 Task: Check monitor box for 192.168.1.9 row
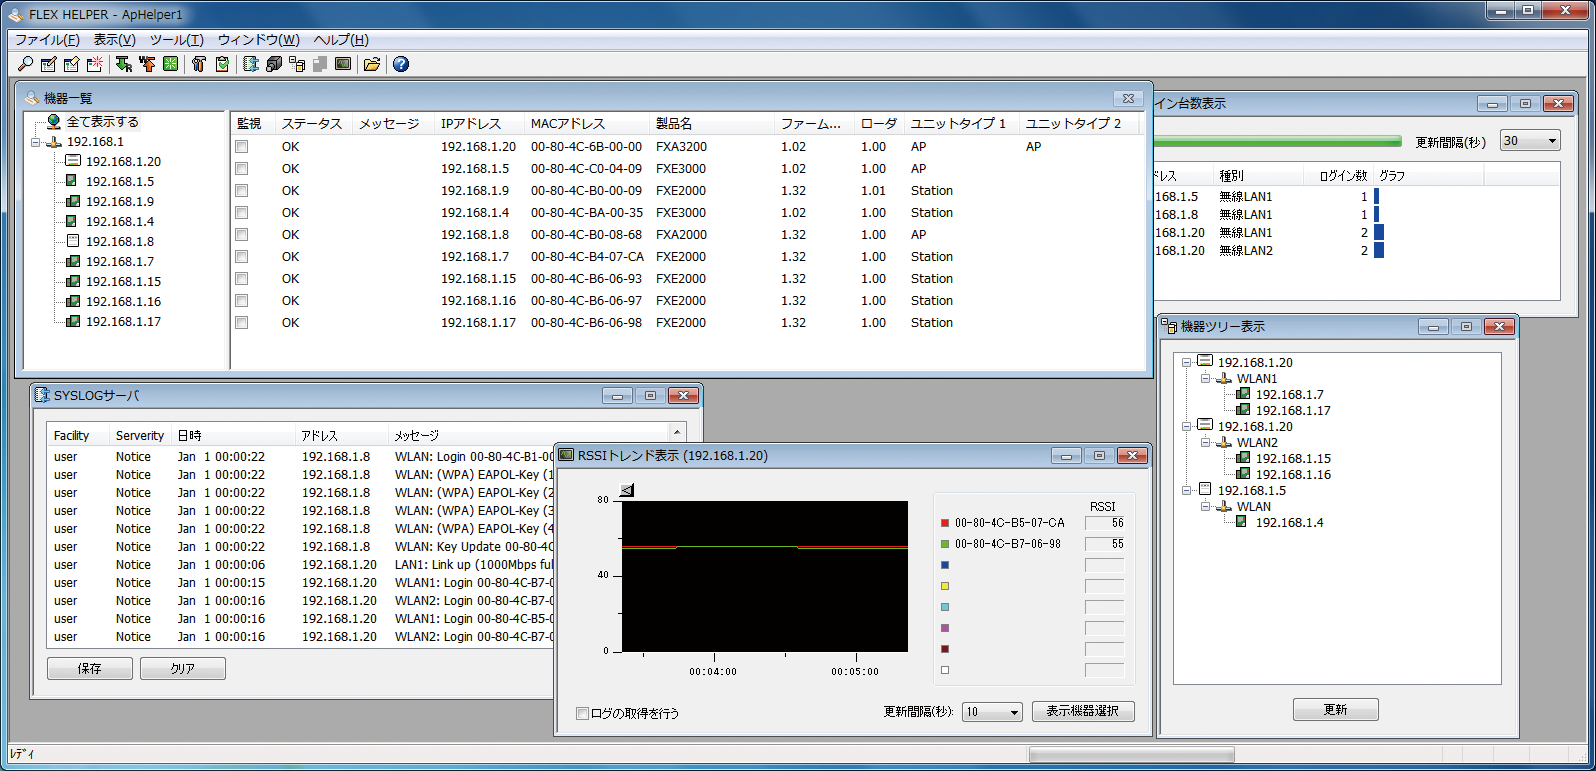click(241, 191)
